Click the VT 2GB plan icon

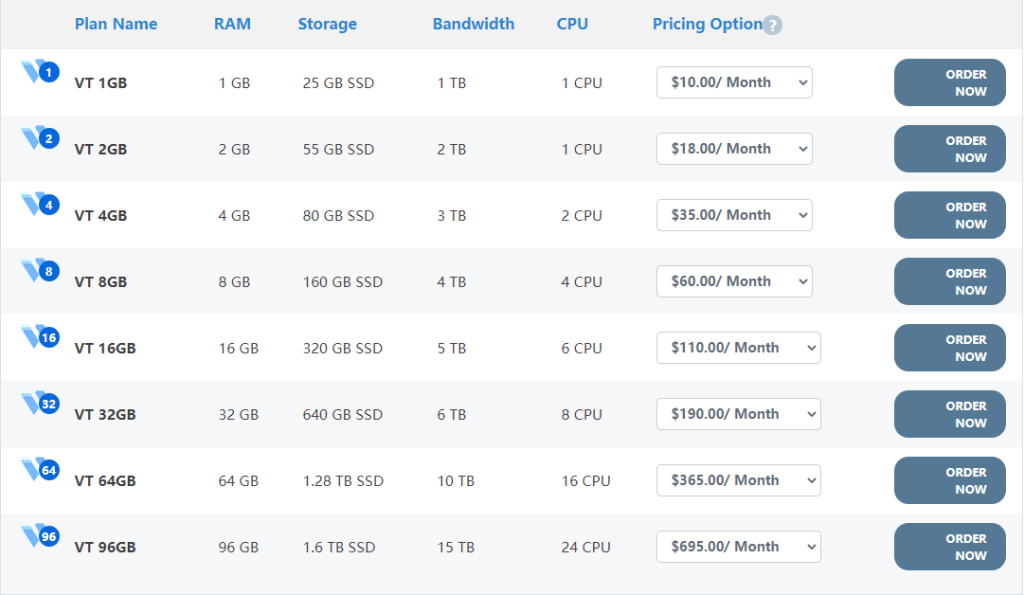tap(40, 138)
